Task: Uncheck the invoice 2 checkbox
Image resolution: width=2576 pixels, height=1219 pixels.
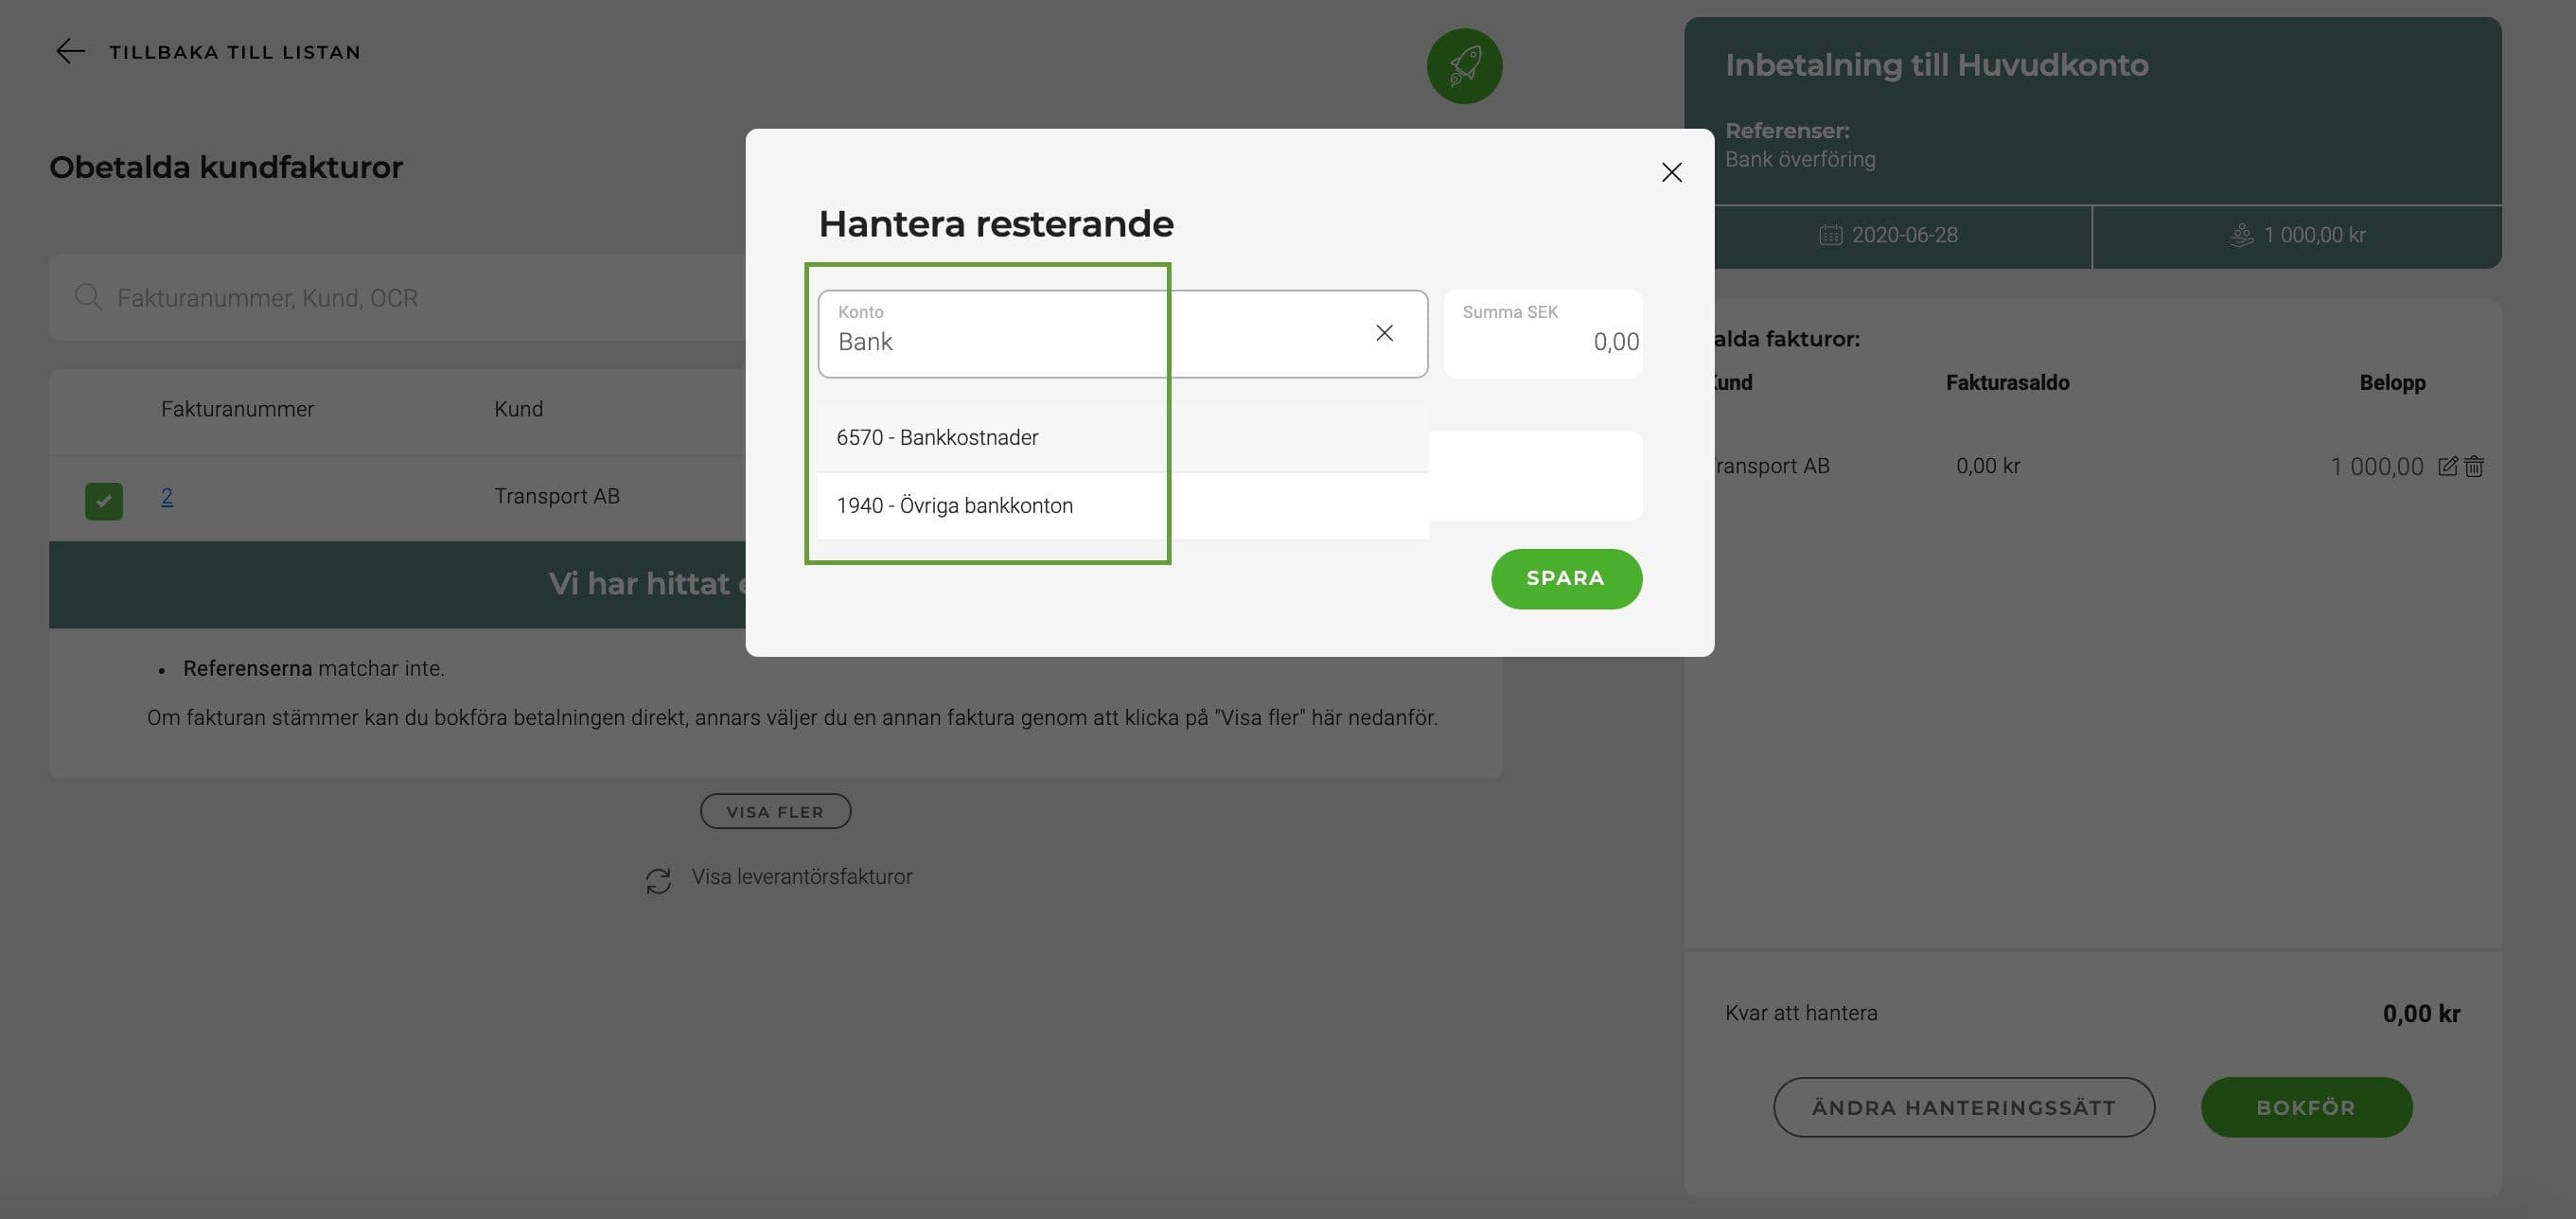Action: [x=104, y=501]
